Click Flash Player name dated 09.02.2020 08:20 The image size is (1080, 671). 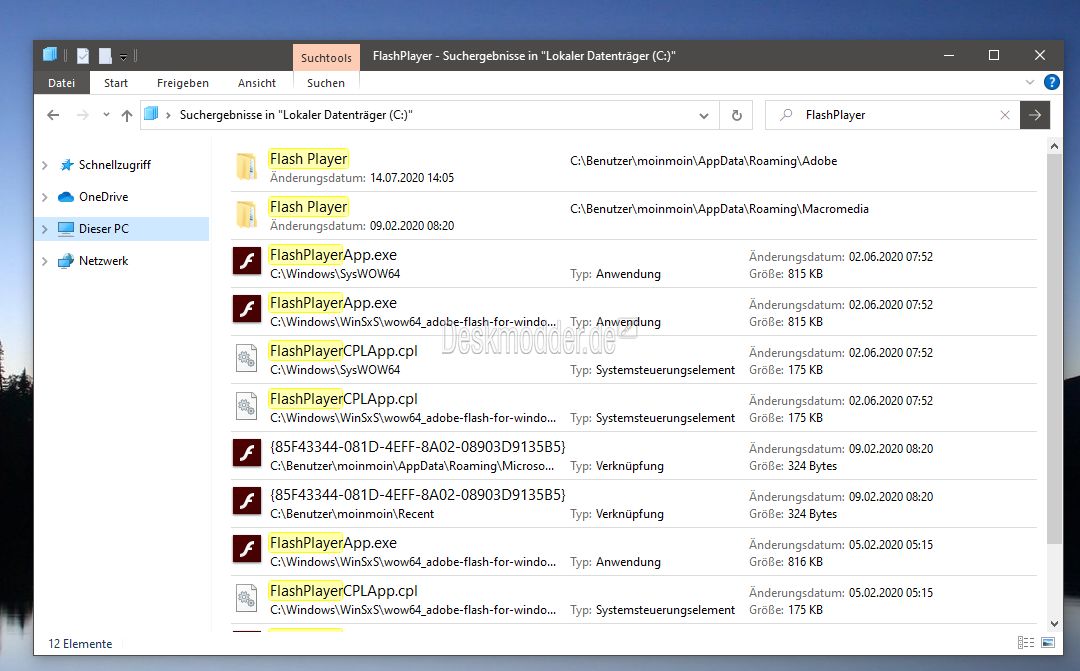(x=308, y=207)
